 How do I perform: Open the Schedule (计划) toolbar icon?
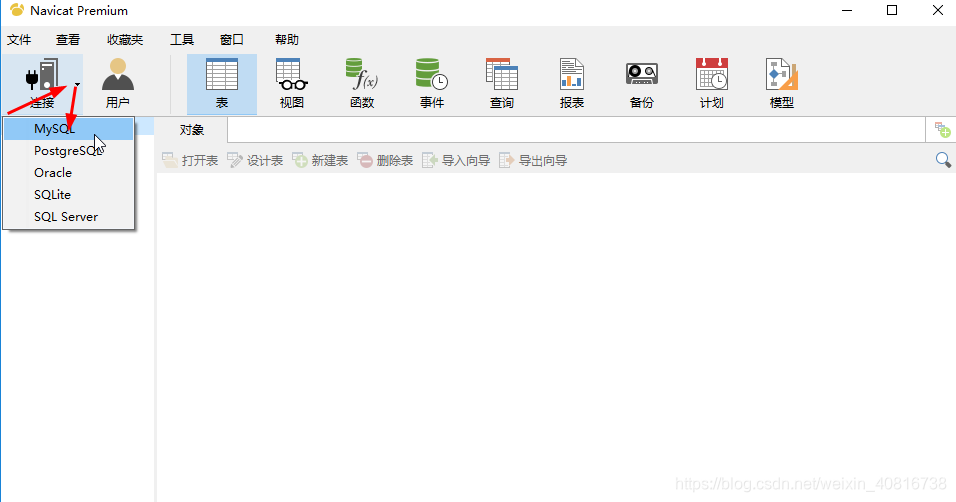coord(712,84)
